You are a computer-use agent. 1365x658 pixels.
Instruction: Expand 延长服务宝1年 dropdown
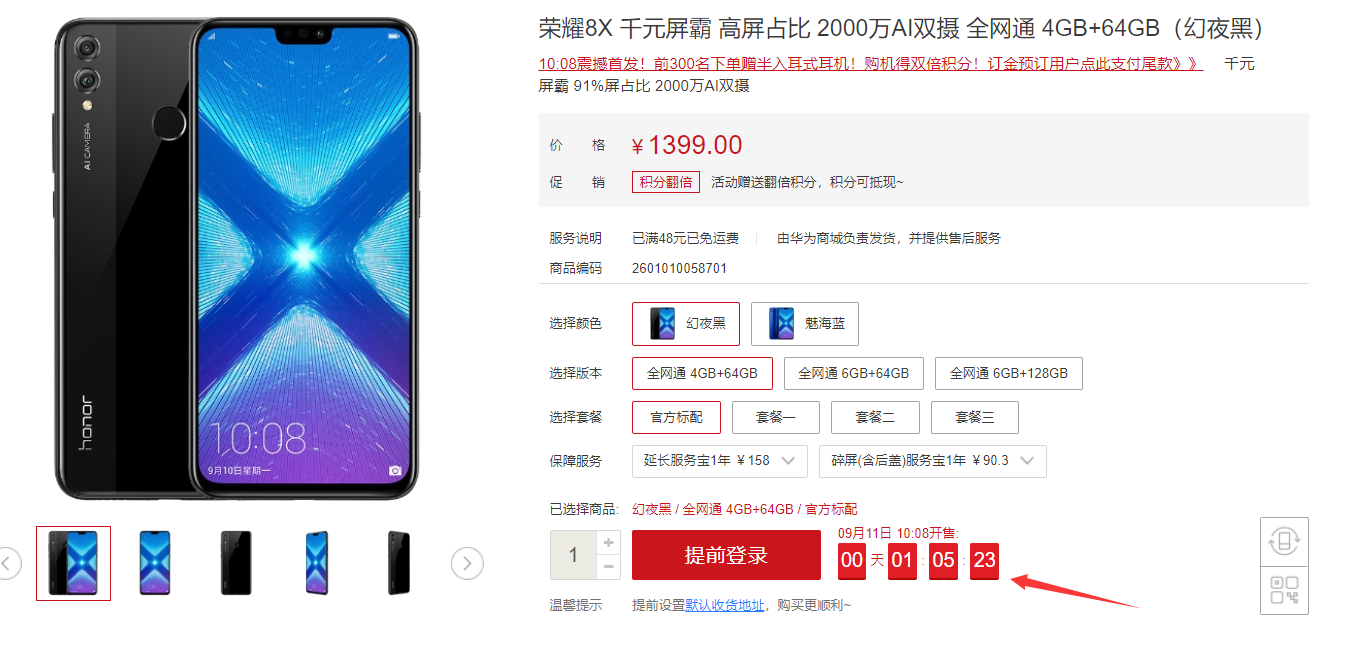(720, 461)
